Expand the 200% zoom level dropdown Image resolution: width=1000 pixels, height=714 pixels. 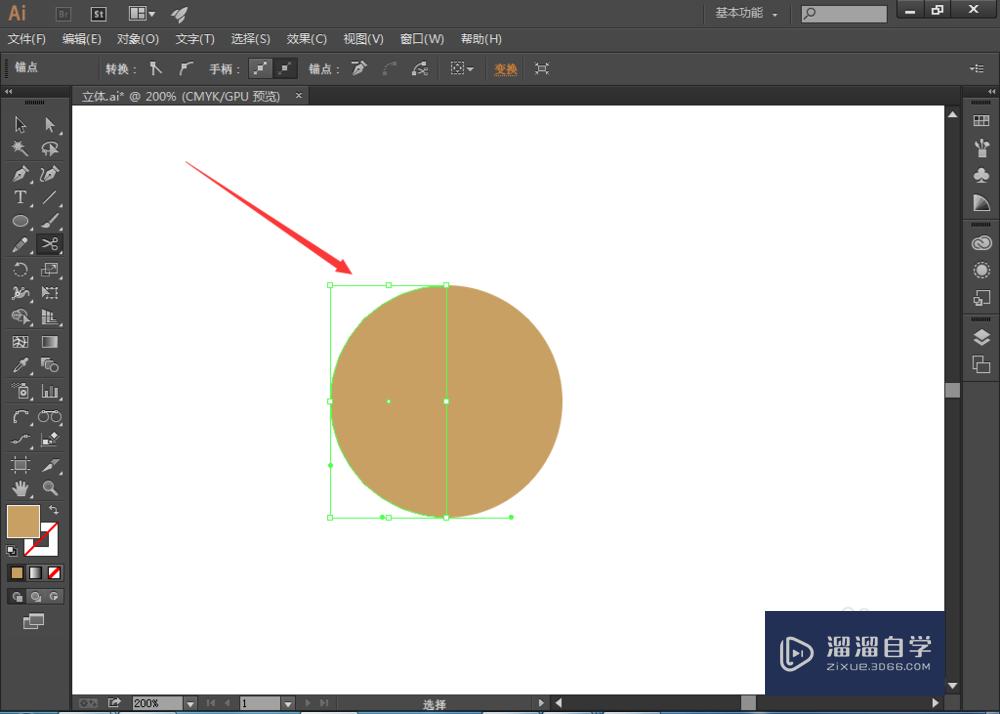[190, 704]
